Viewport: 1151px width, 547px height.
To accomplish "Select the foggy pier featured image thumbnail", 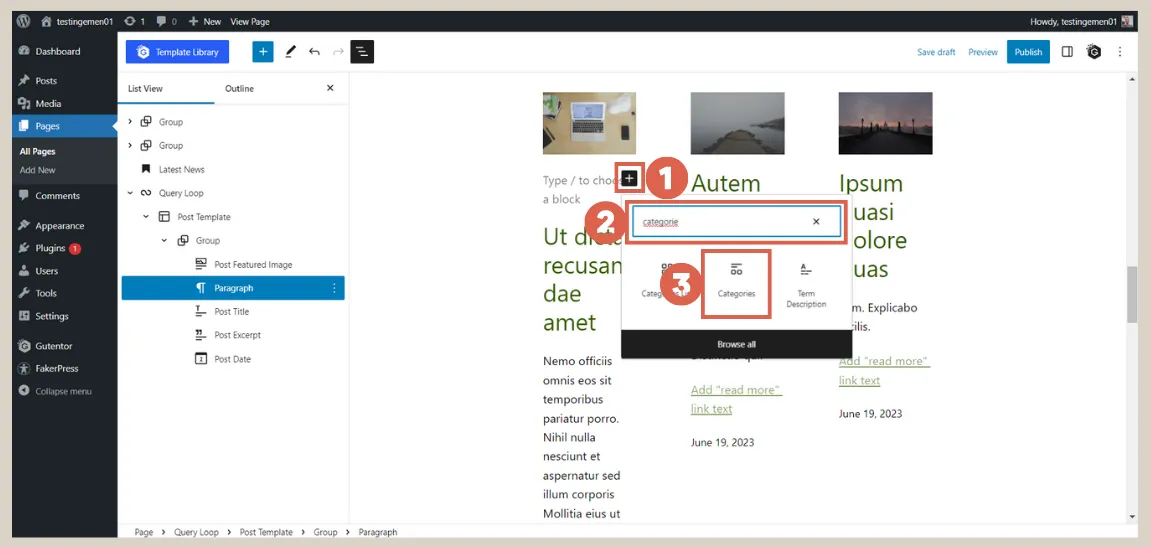I will [737, 123].
